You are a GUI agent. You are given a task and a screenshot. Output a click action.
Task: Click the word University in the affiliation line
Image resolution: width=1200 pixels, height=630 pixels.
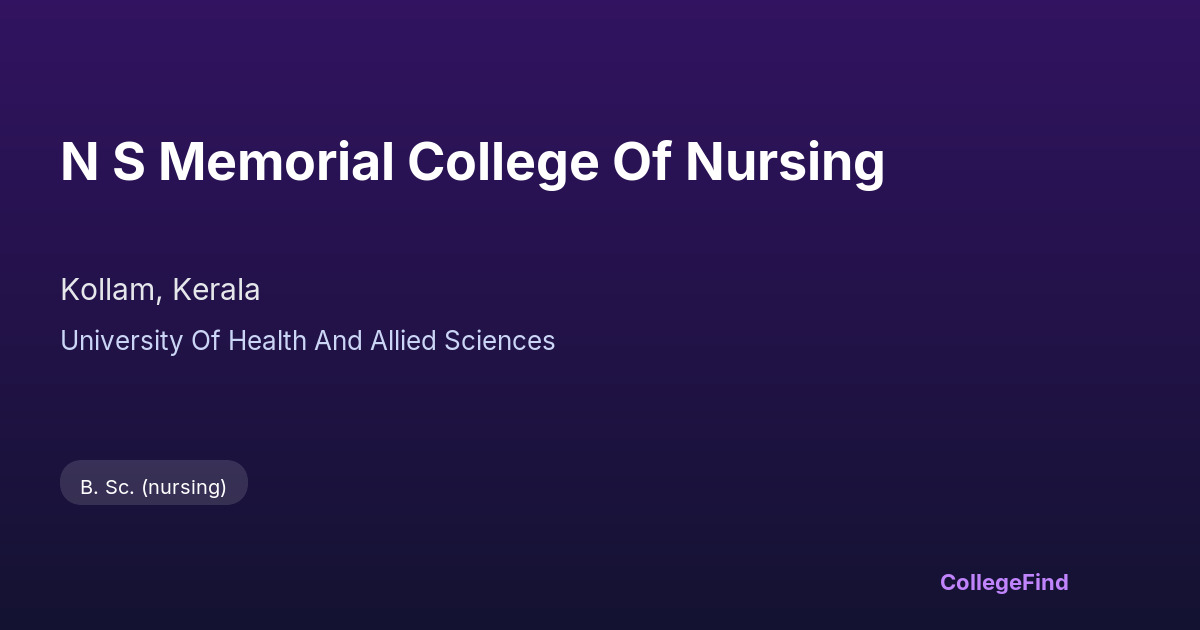[113, 341]
